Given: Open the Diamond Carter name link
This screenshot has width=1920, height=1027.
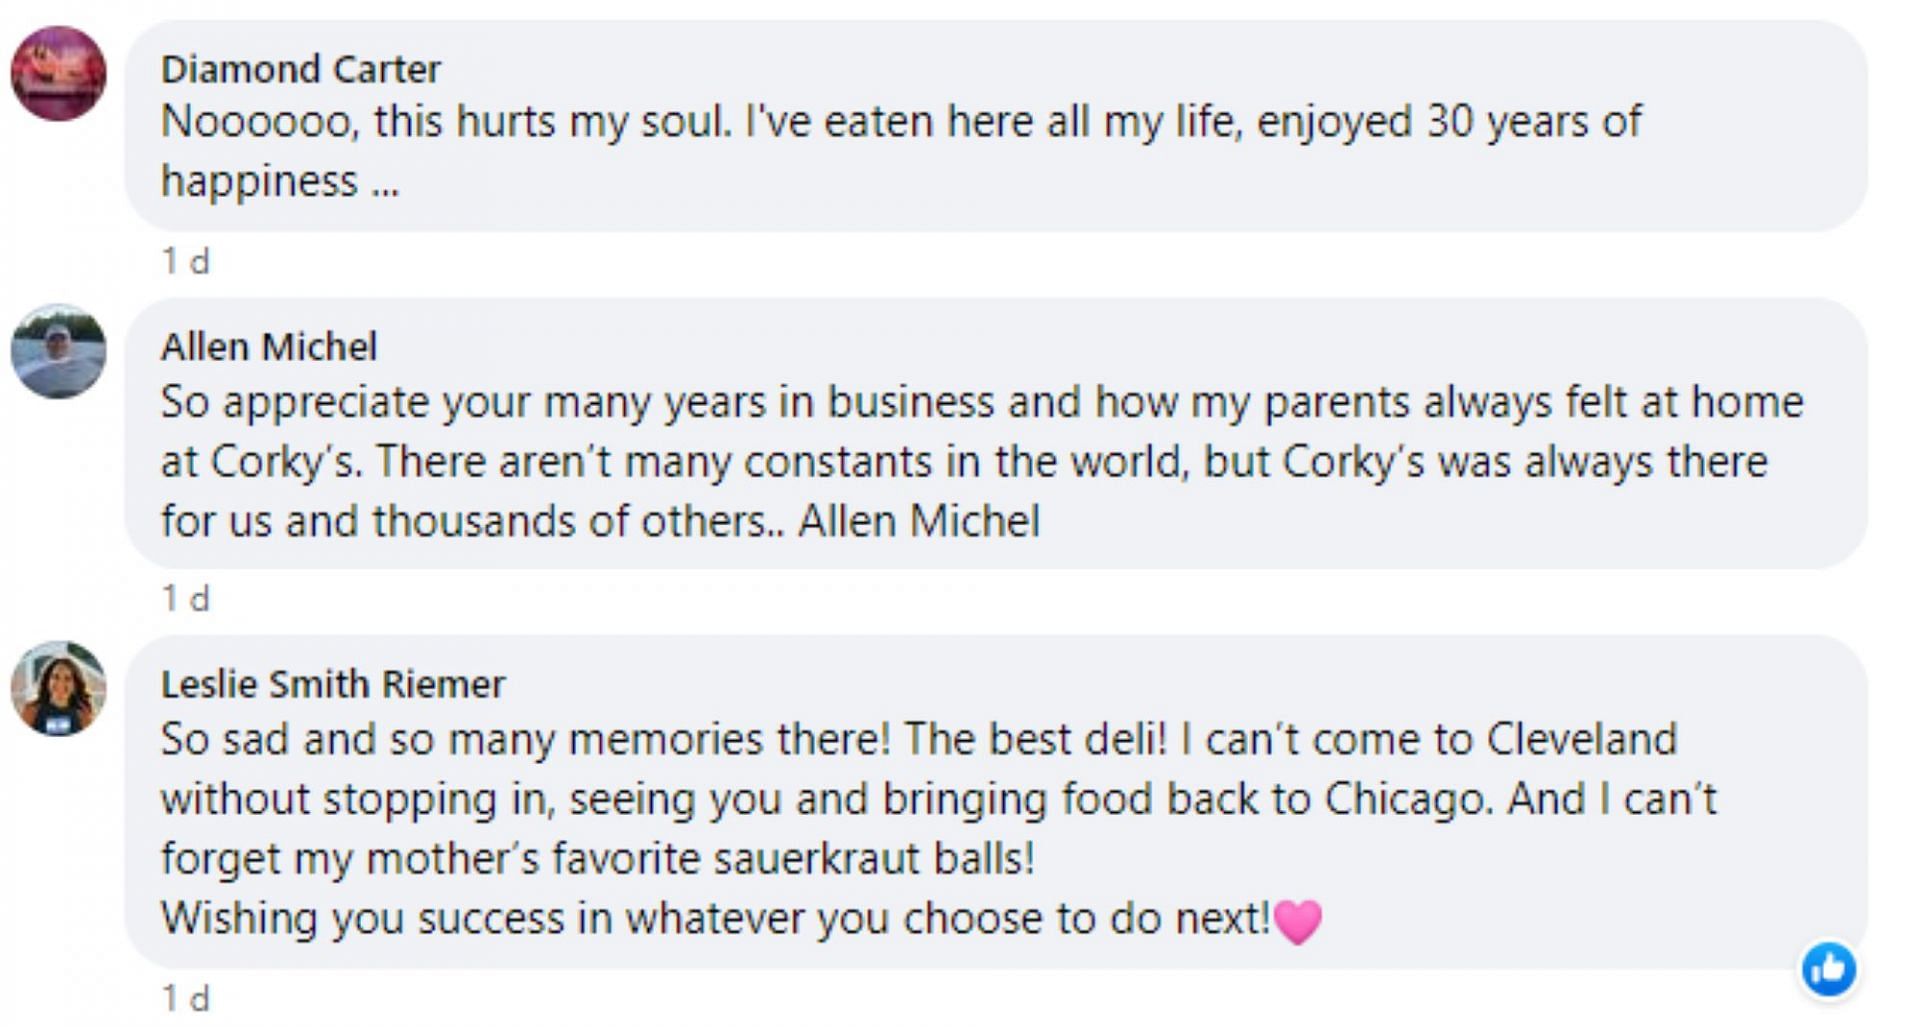Looking at the screenshot, I should click(300, 69).
